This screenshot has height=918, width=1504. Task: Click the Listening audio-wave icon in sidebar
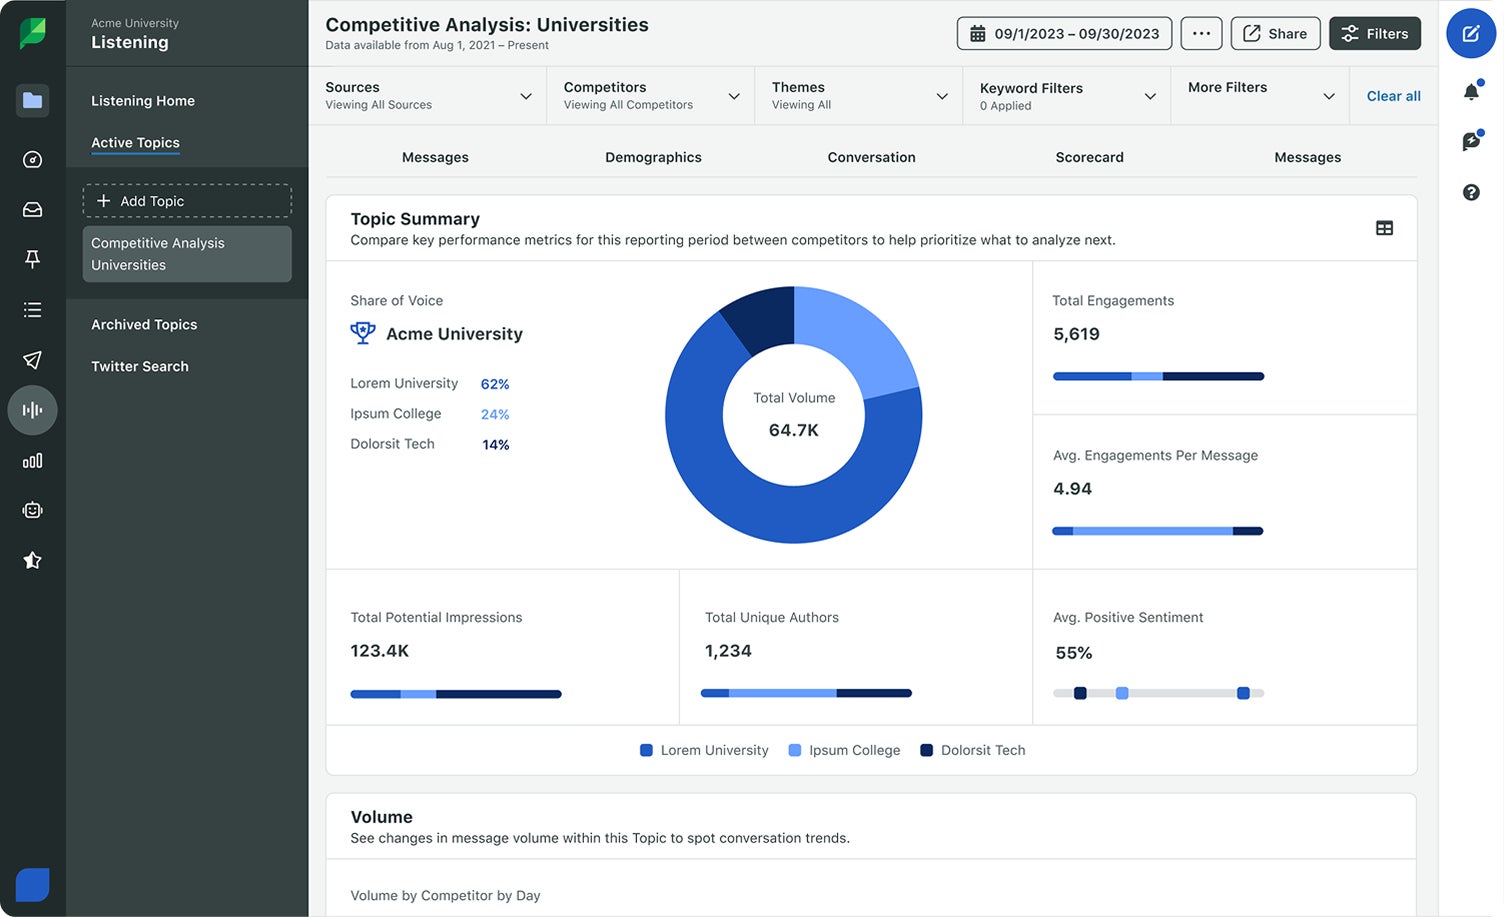coord(32,410)
